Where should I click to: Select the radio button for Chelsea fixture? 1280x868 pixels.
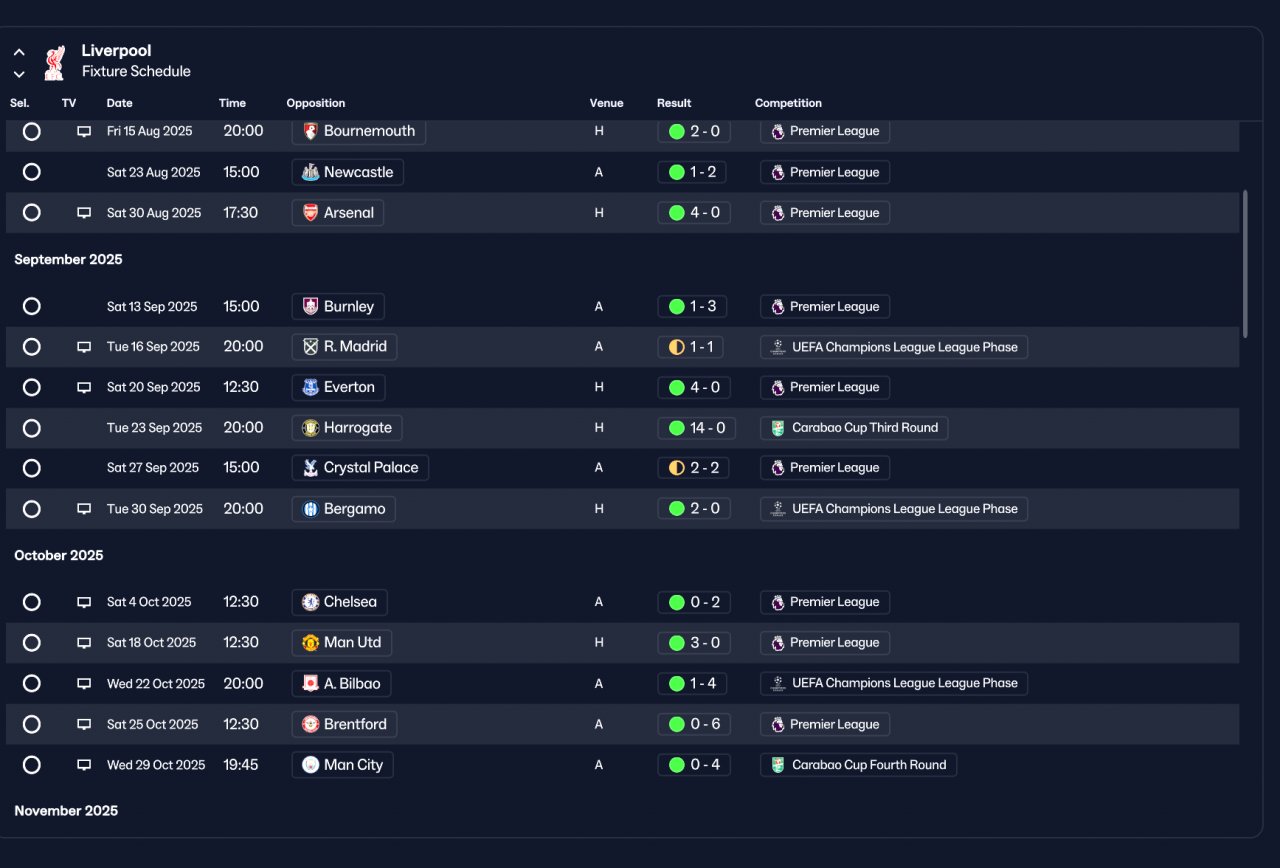coord(32,602)
